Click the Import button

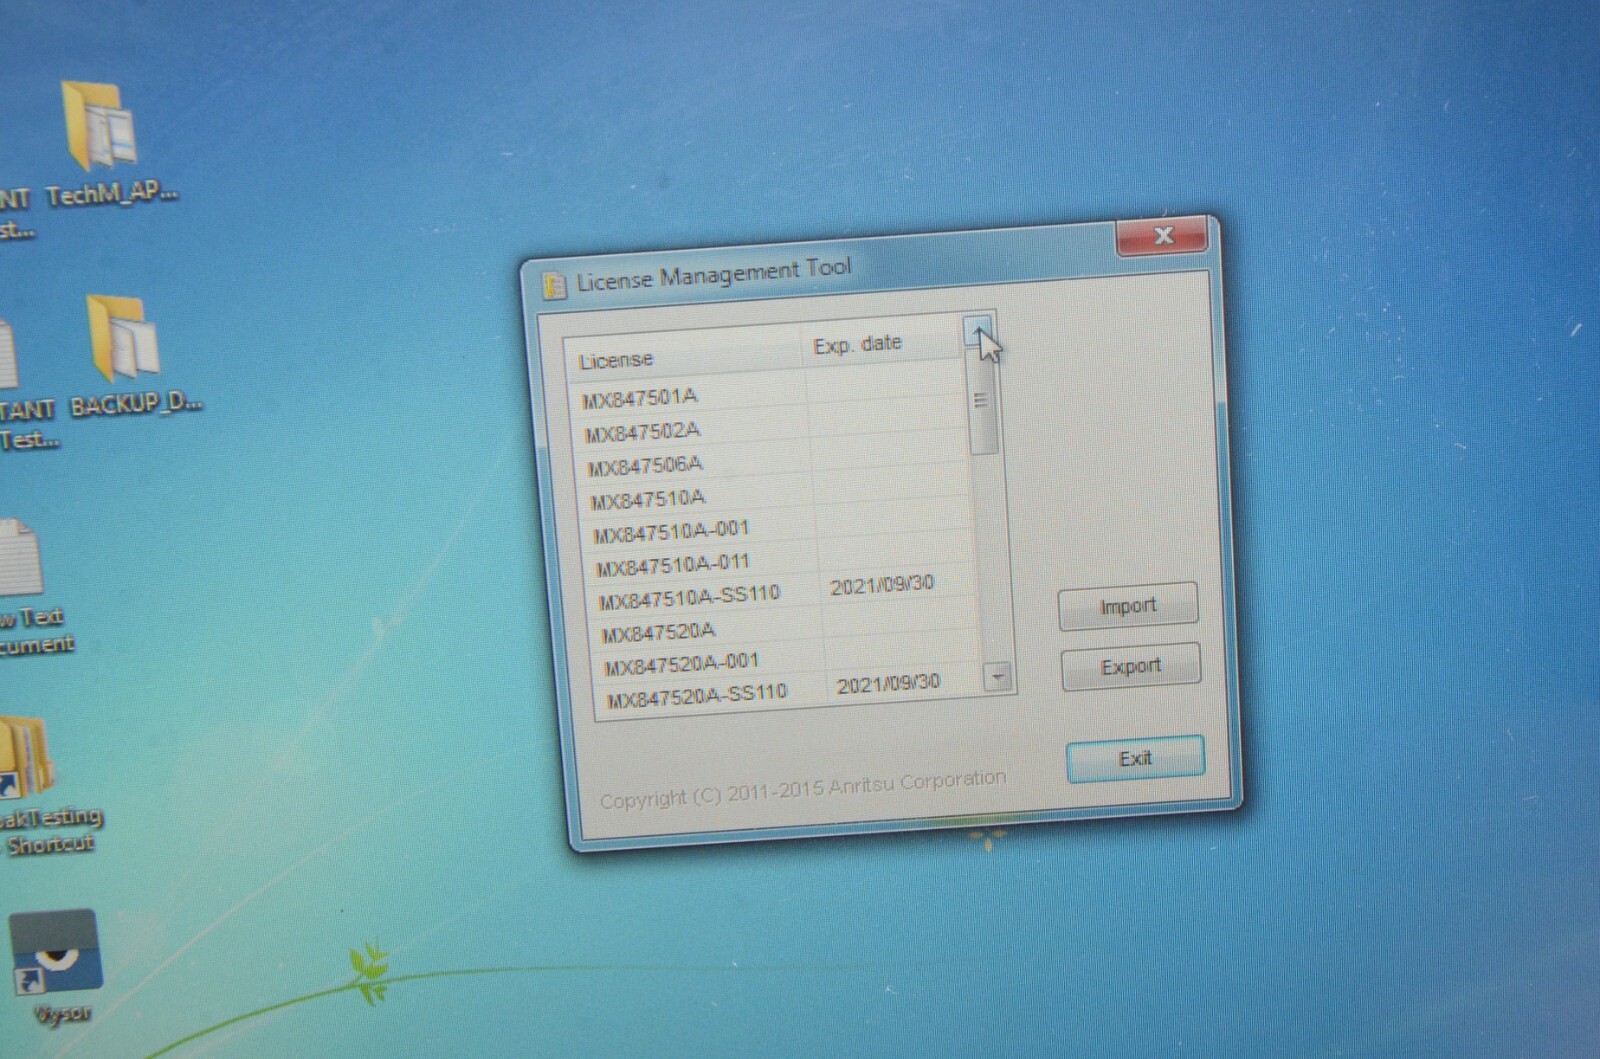(1128, 606)
